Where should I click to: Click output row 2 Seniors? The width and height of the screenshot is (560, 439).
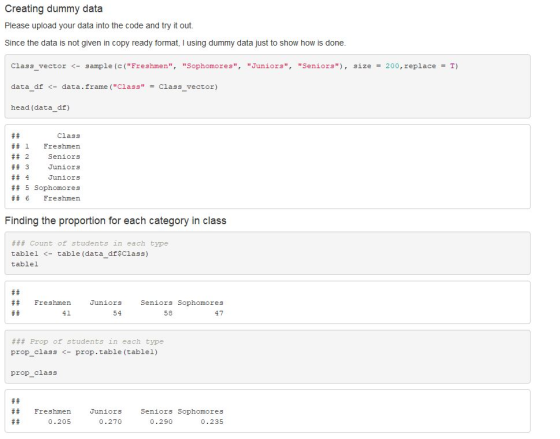point(46,157)
